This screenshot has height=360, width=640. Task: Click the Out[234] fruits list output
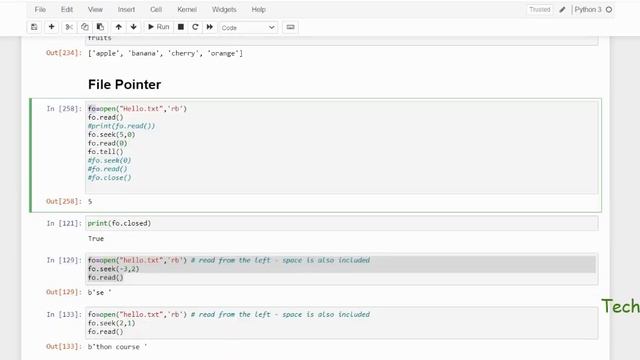click(165, 53)
